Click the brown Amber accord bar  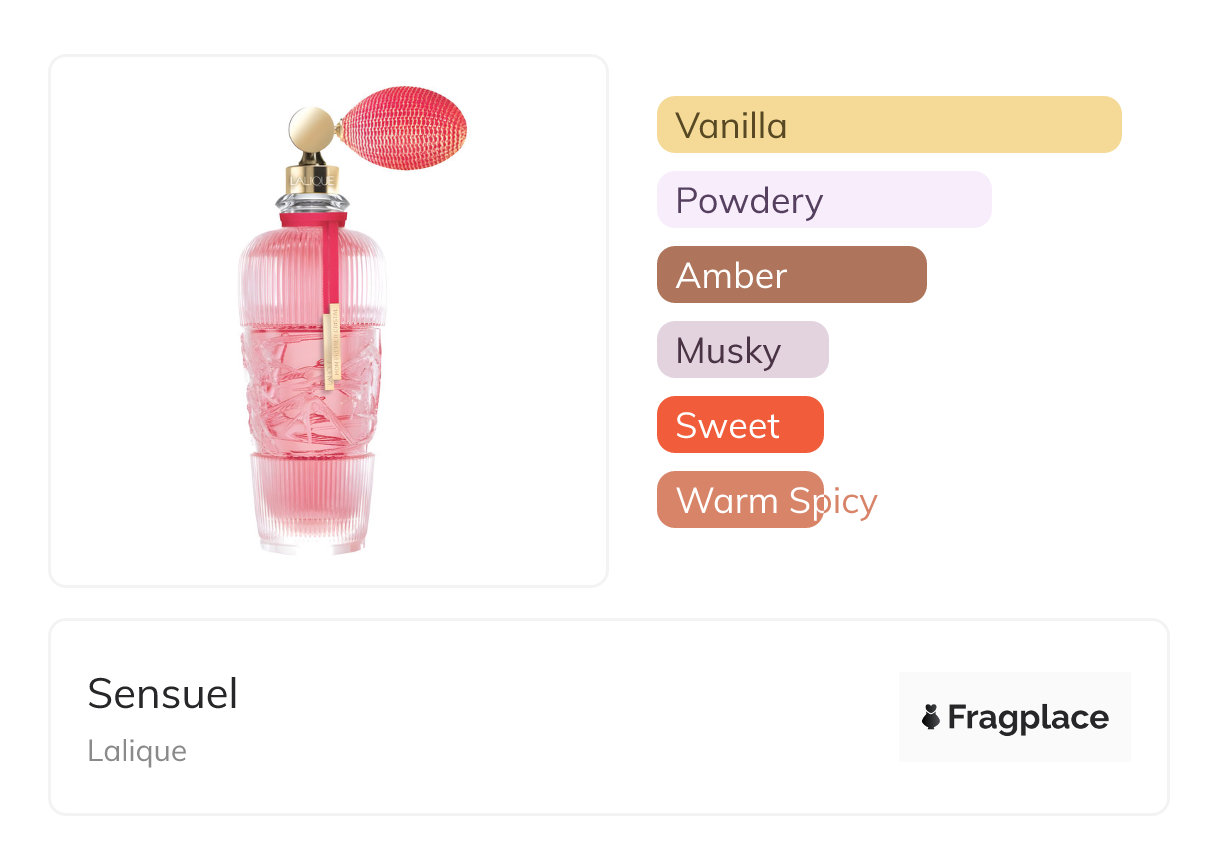(791, 275)
